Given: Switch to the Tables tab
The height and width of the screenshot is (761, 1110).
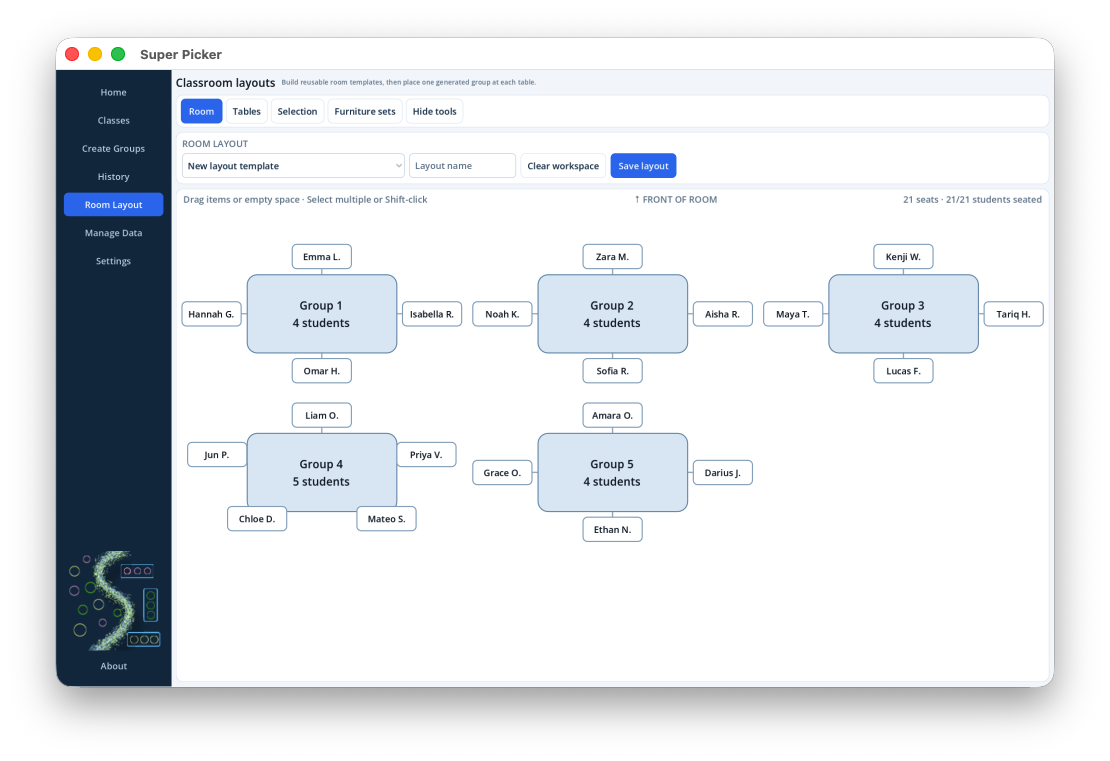Looking at the screenshot, I should point(246,111).
